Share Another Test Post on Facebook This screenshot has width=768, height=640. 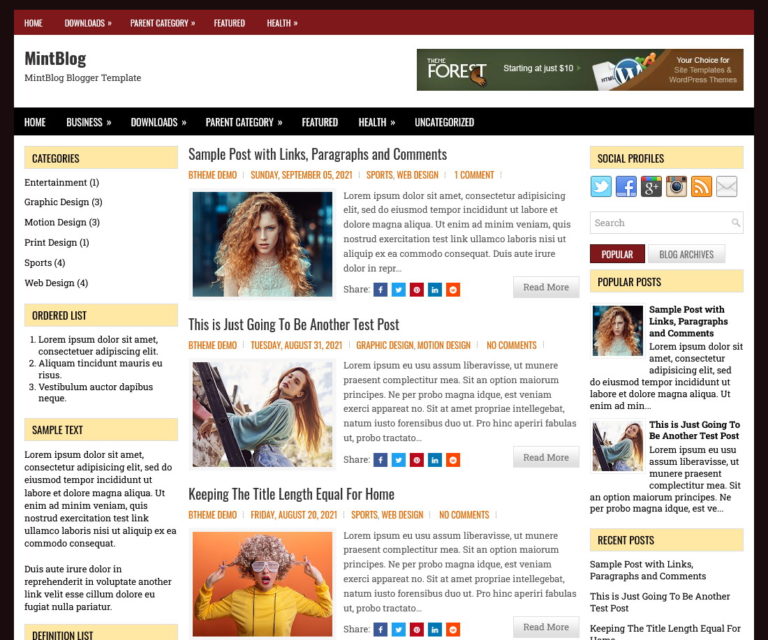(381, 460)
